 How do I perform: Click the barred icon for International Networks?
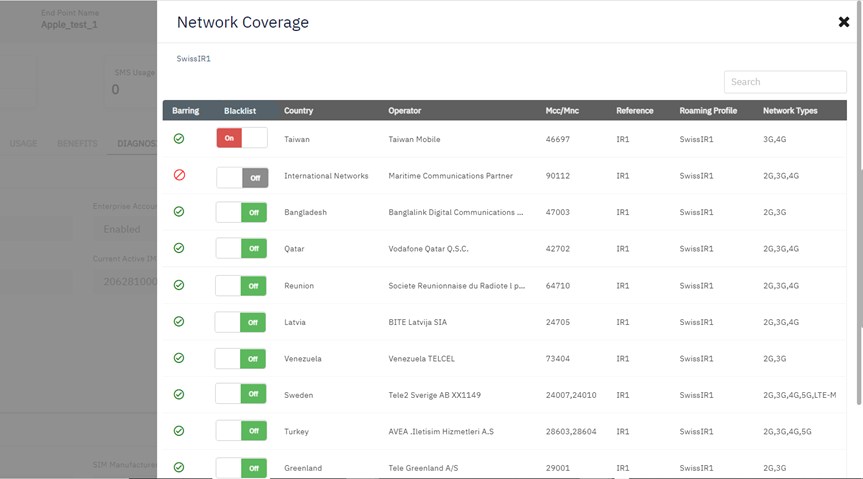[179, 175]
